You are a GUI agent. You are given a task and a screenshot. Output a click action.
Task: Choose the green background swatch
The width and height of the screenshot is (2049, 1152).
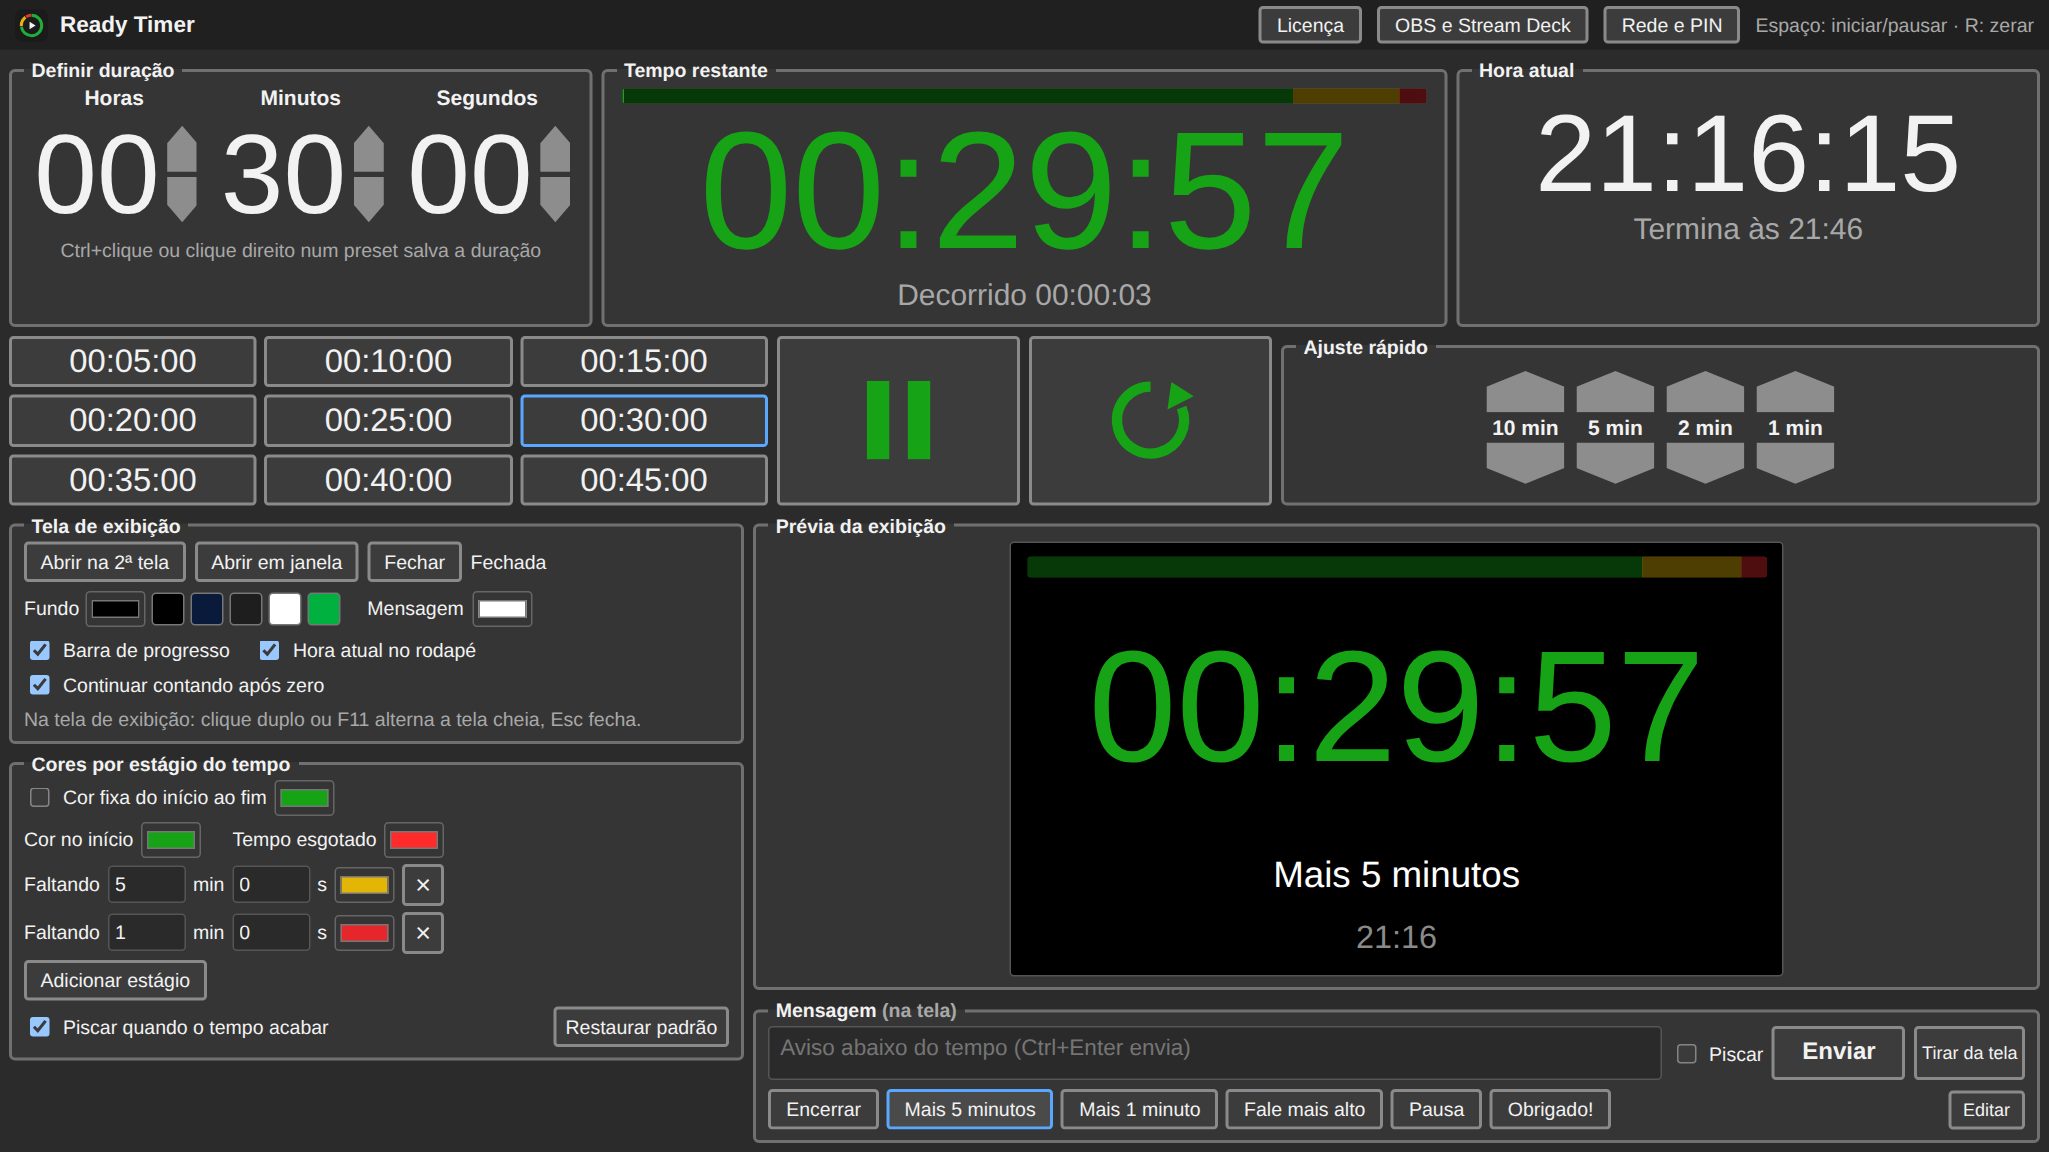pos(324,609)
